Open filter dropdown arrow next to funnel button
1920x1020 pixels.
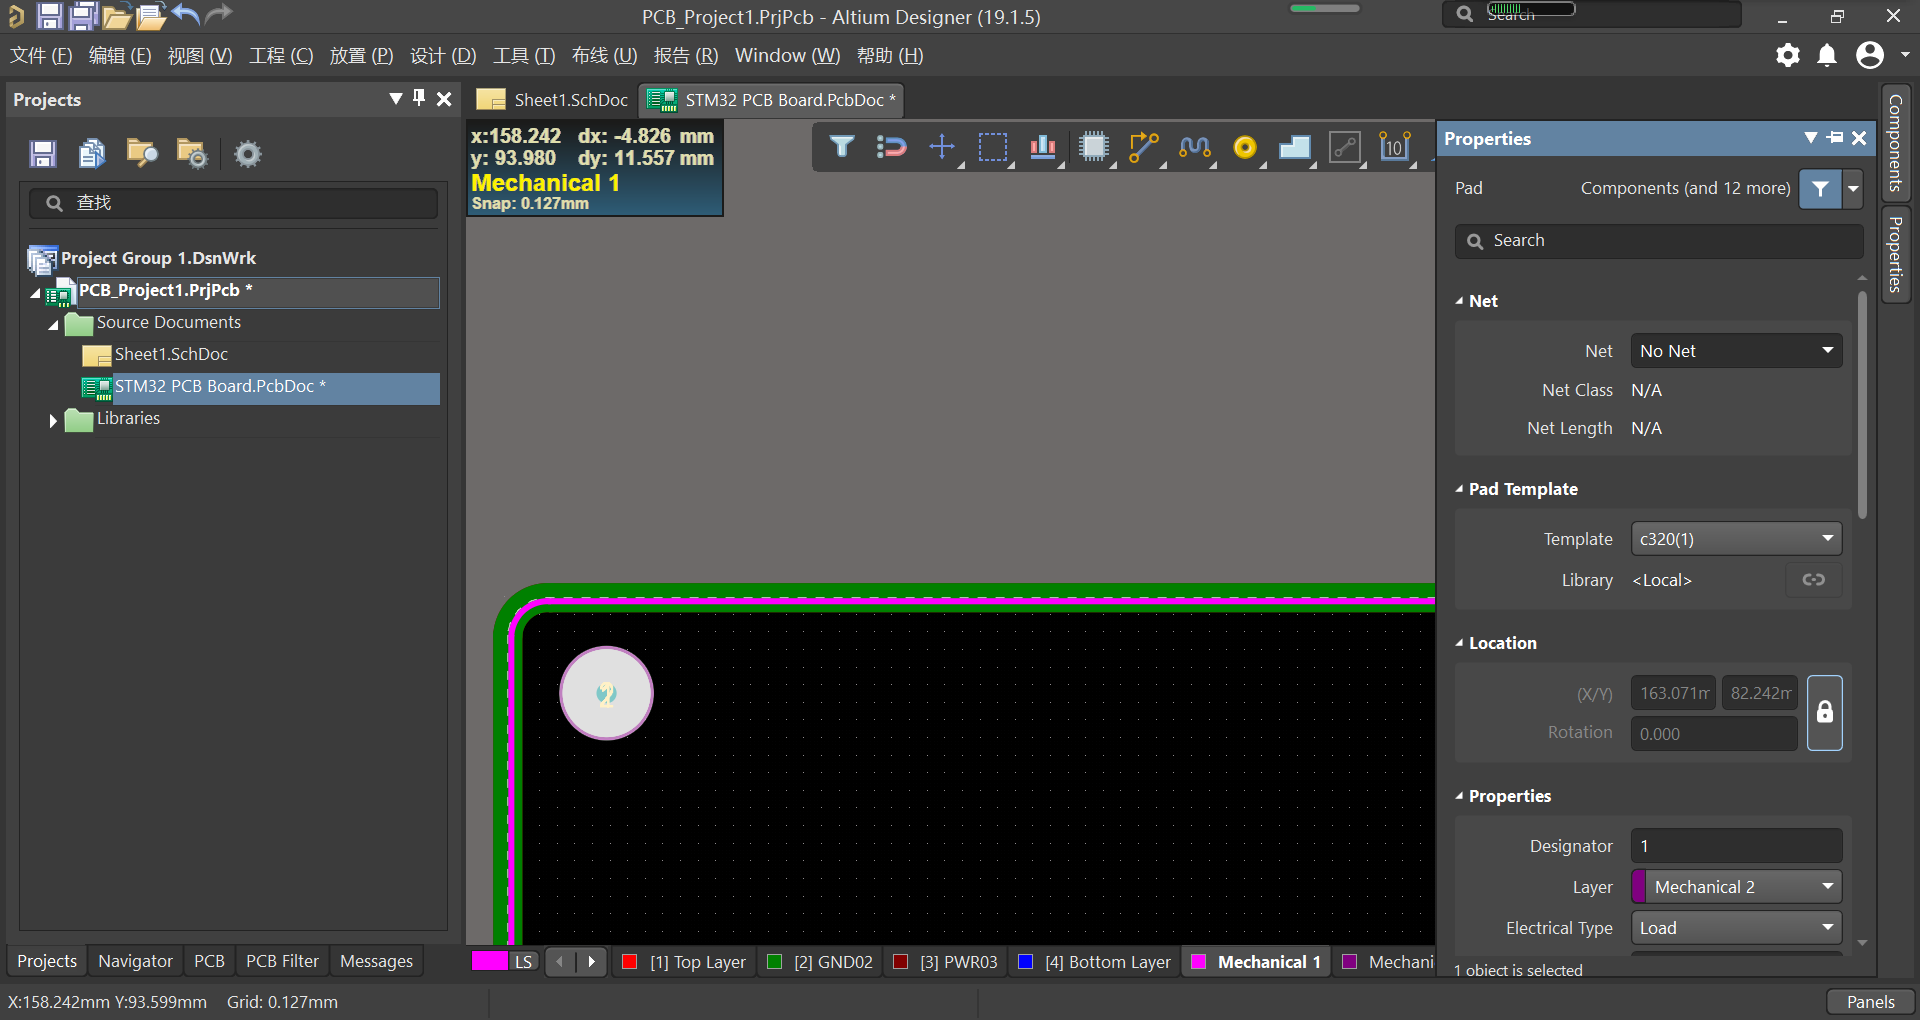pos(1853,188)
